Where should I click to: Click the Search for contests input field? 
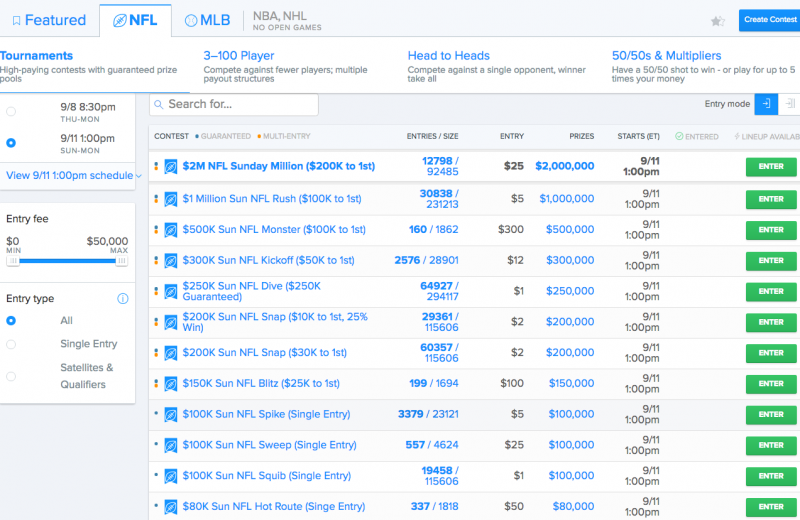234,104
